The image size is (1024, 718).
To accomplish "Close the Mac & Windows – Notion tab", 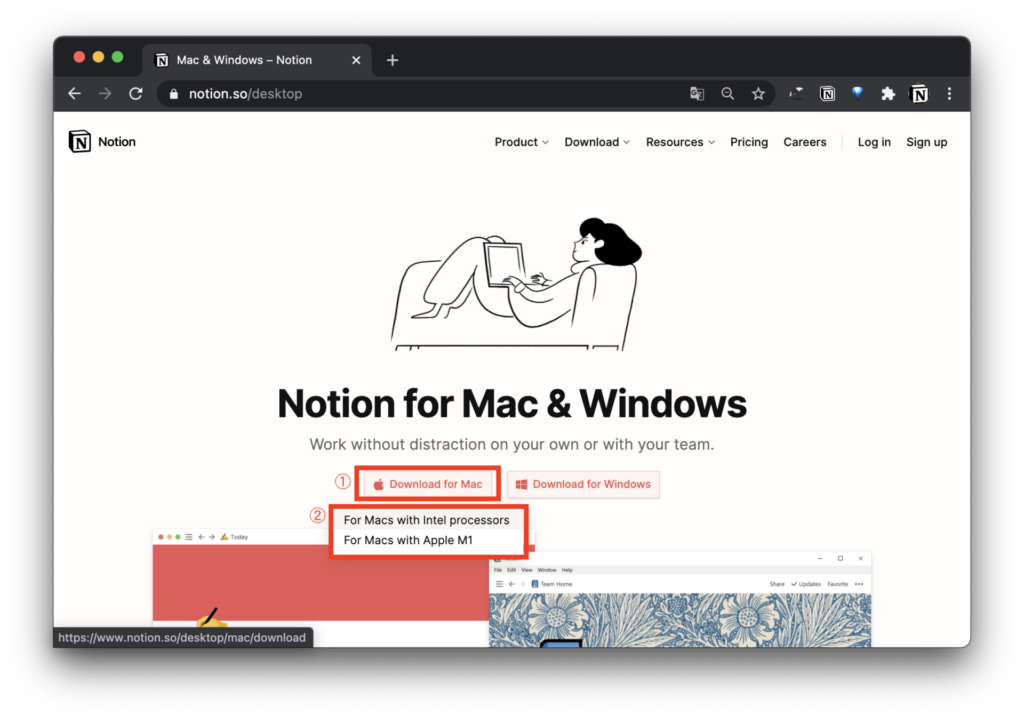I will (356, 60).
